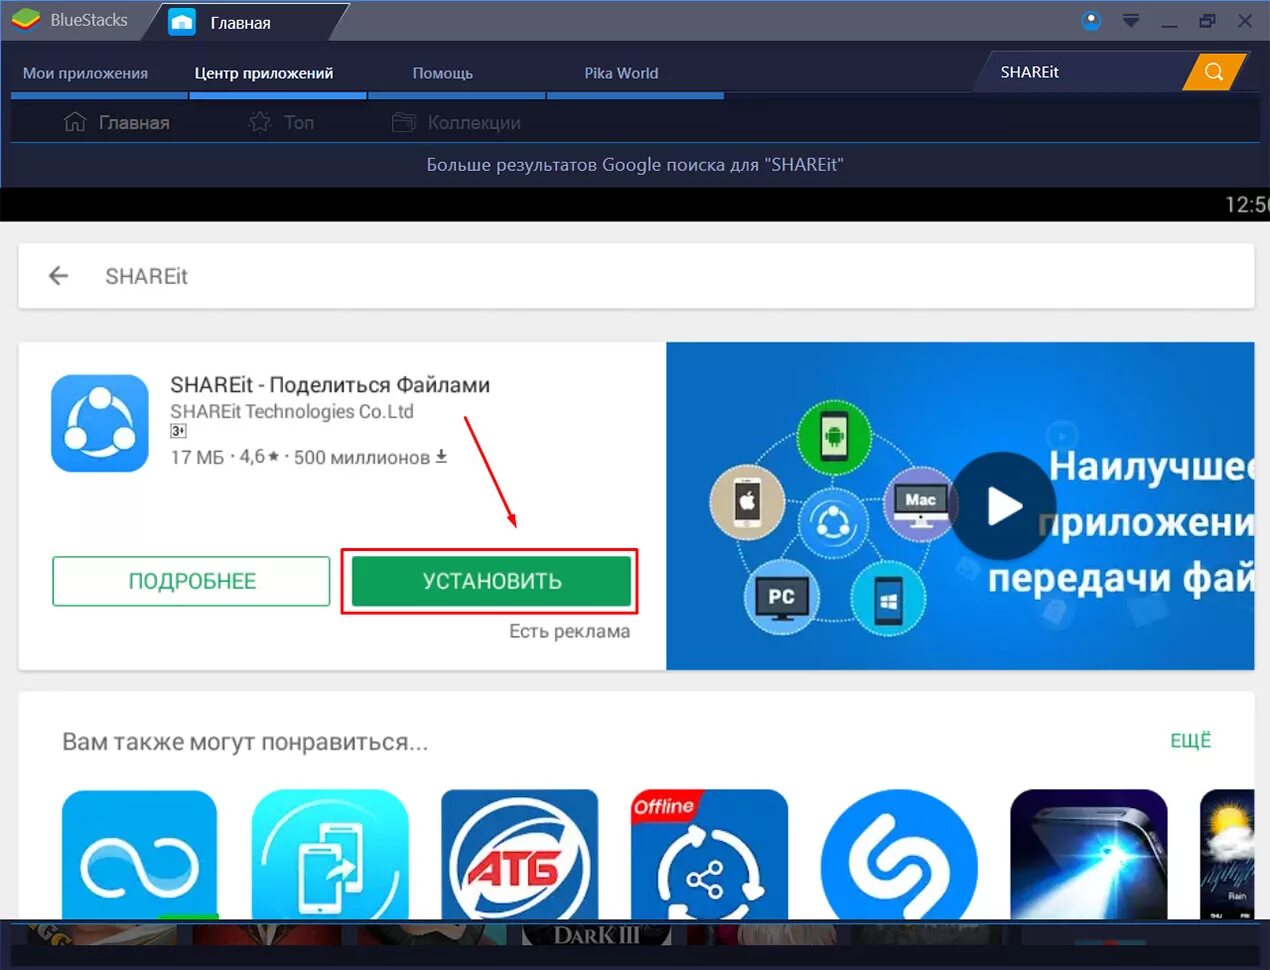Click more Google search results for SHAREit
The width and height of the screenshot is (1270, 970).
(x=635, y=165)
